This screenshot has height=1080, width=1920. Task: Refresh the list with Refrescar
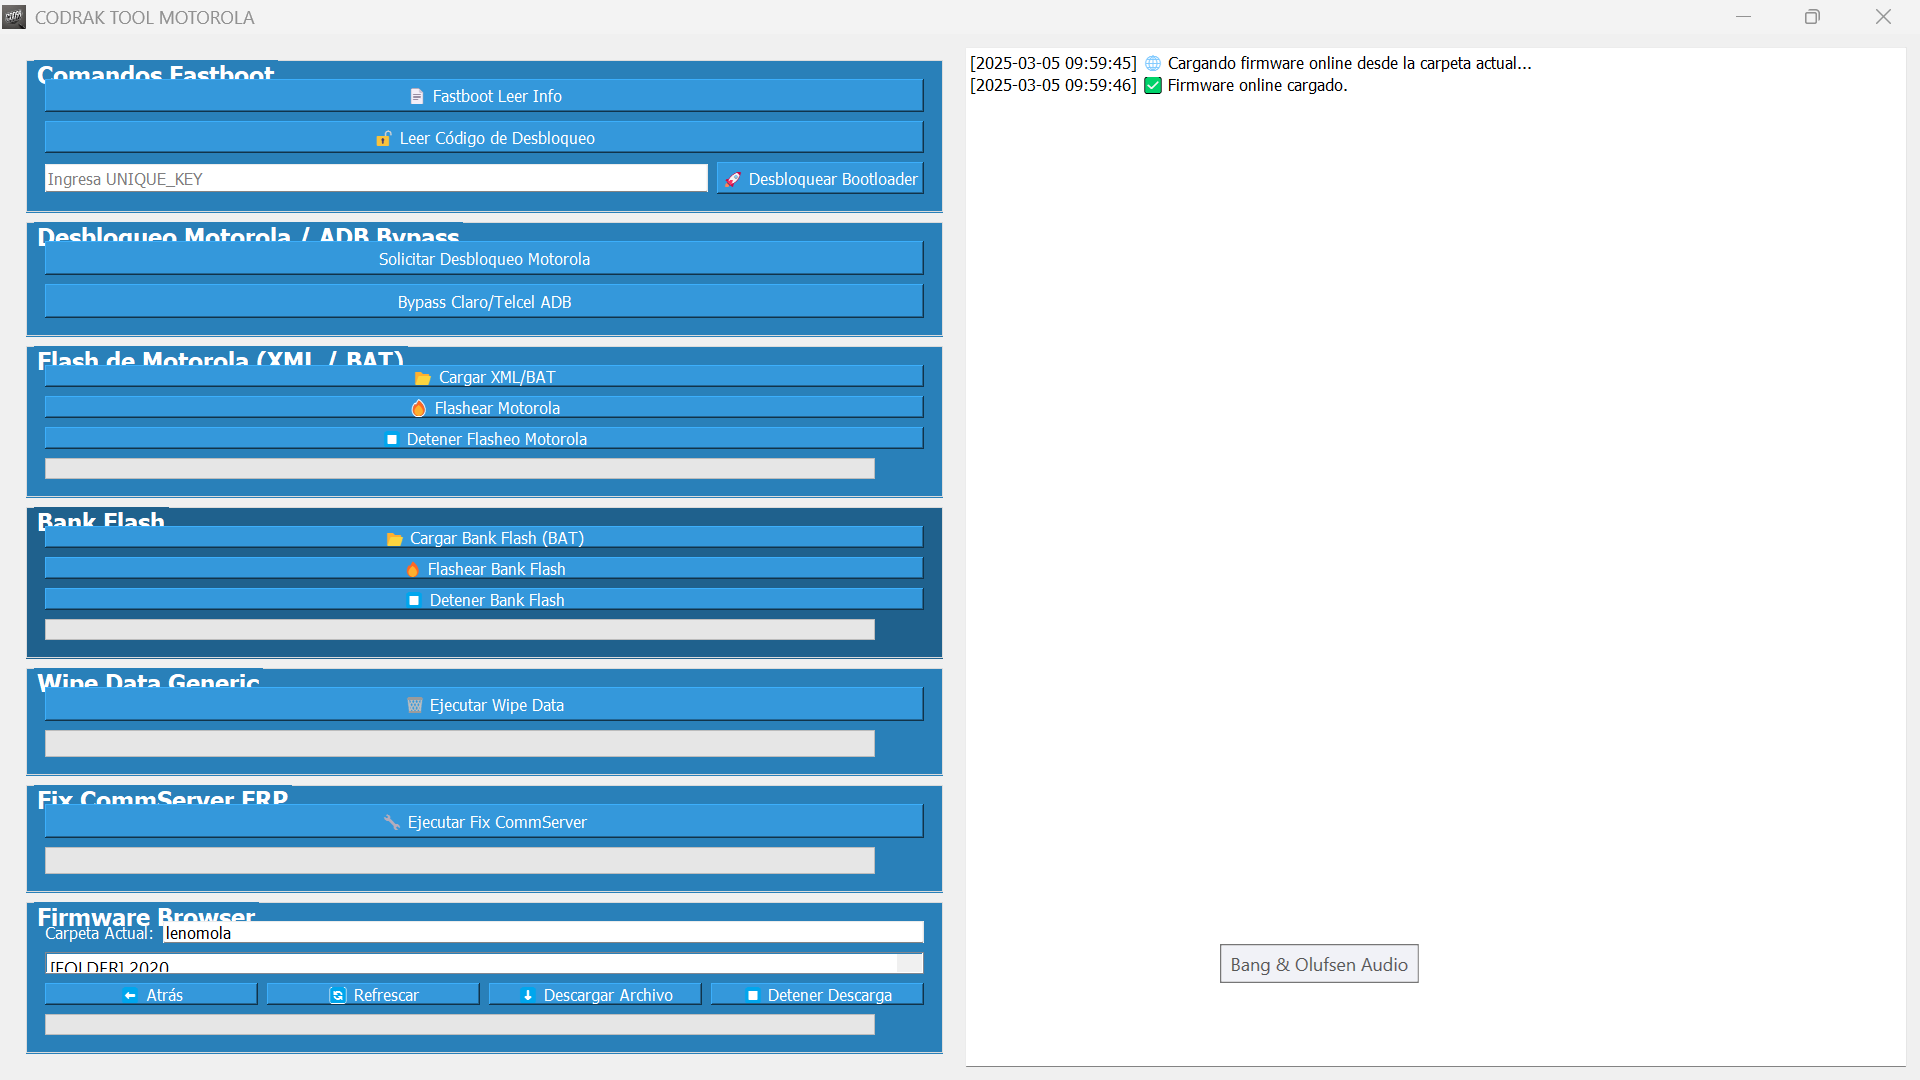click(373, 995)
